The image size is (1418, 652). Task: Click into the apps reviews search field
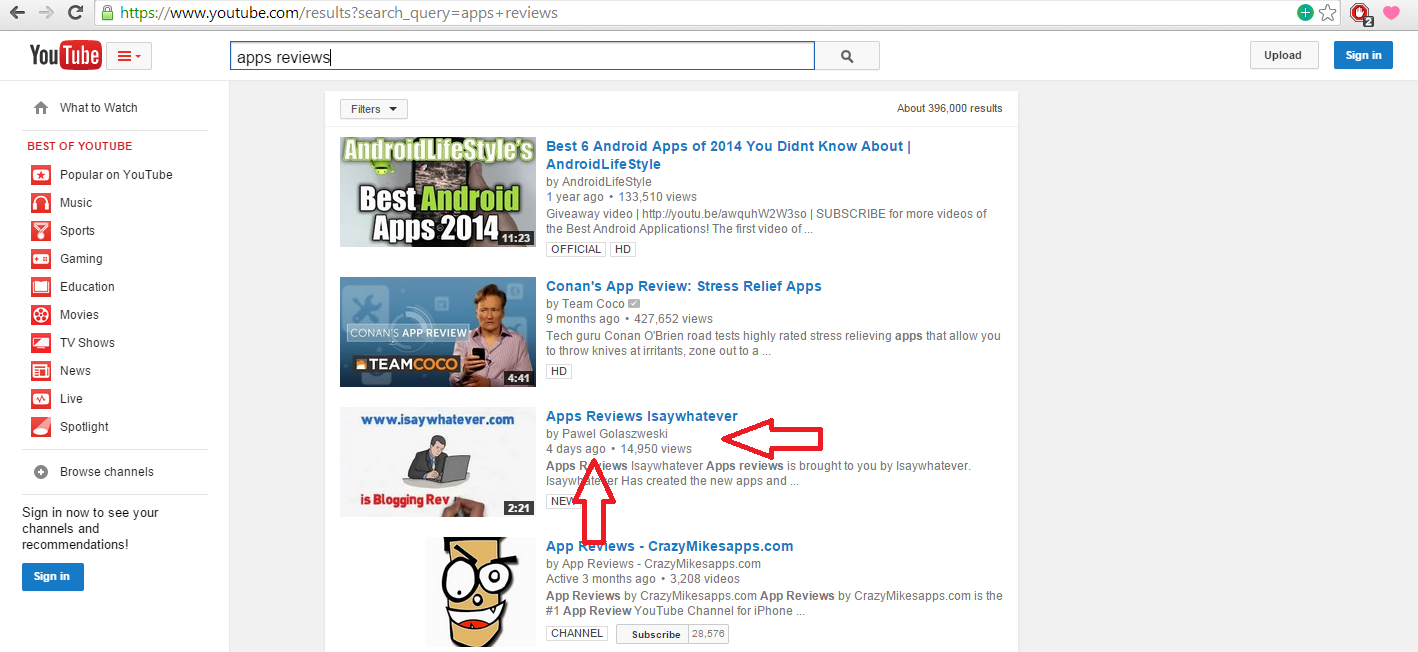click(522, 57)
